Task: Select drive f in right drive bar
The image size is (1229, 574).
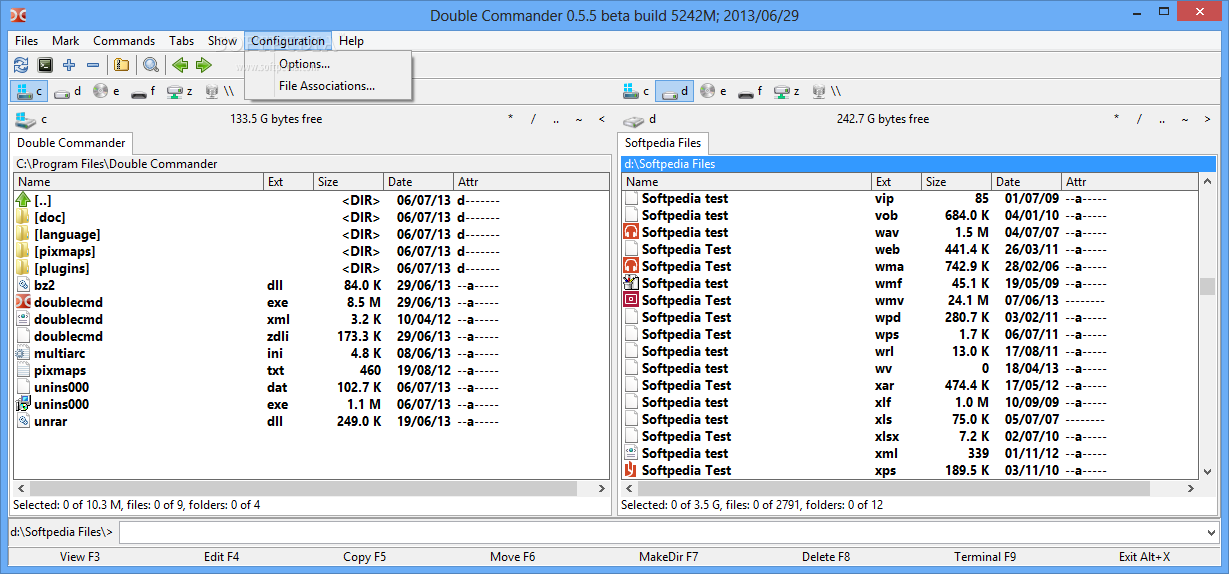Action: (751, 91)
